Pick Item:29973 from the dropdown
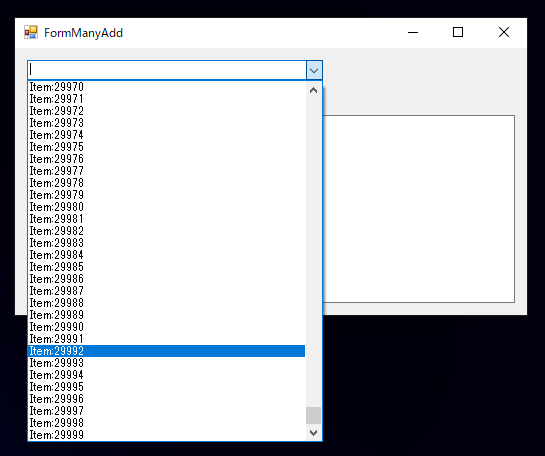Image resolution: width=545 pixels, height=456 pixels. click(x=166, y=123)
